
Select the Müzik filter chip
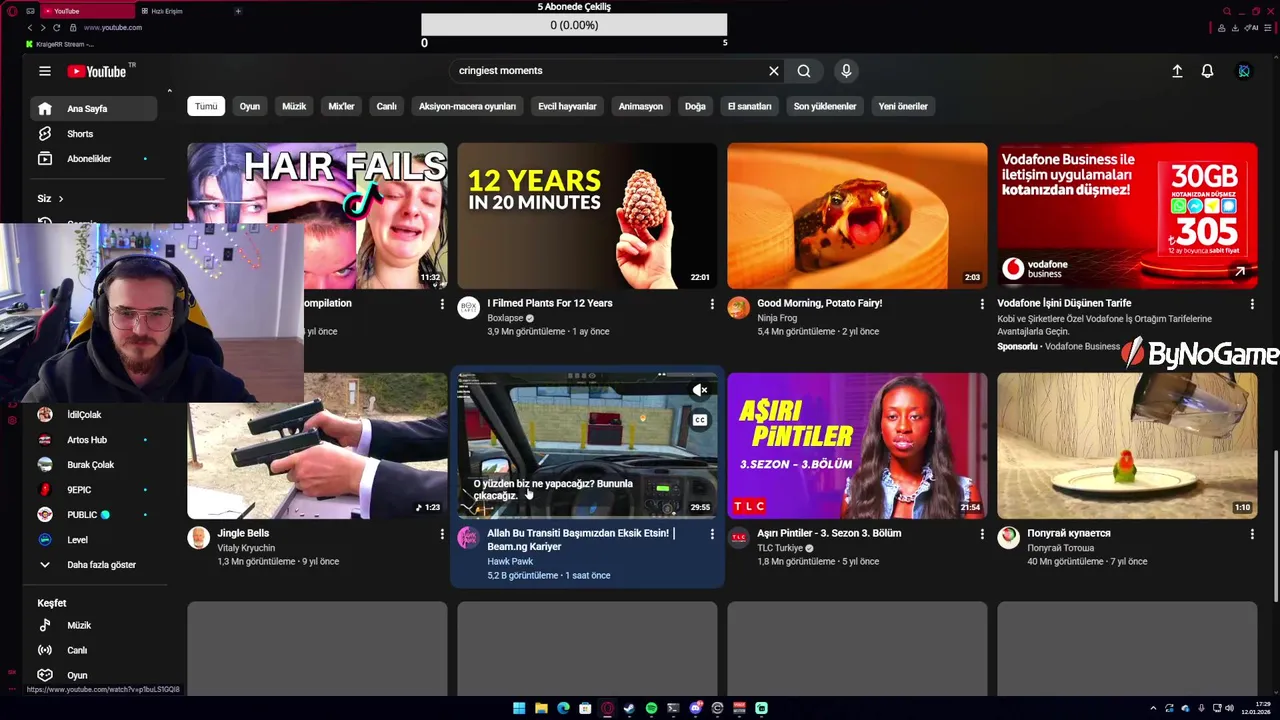pos(294,106)
